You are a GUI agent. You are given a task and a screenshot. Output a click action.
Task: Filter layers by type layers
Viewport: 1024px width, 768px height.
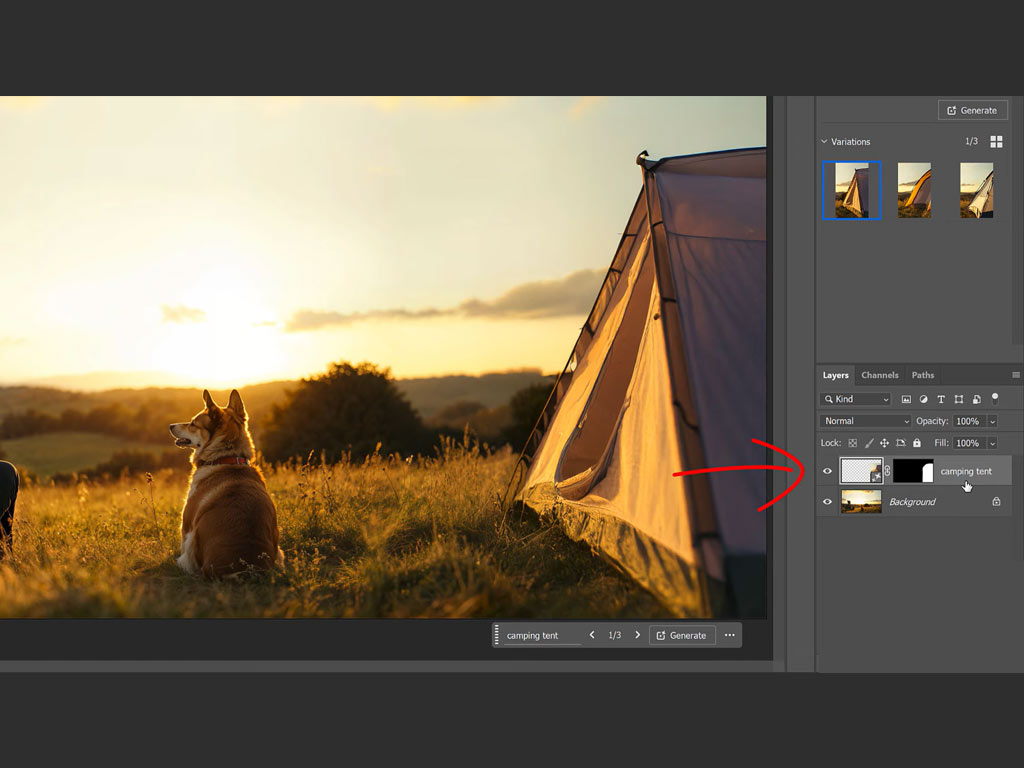(x=941, y=399)
